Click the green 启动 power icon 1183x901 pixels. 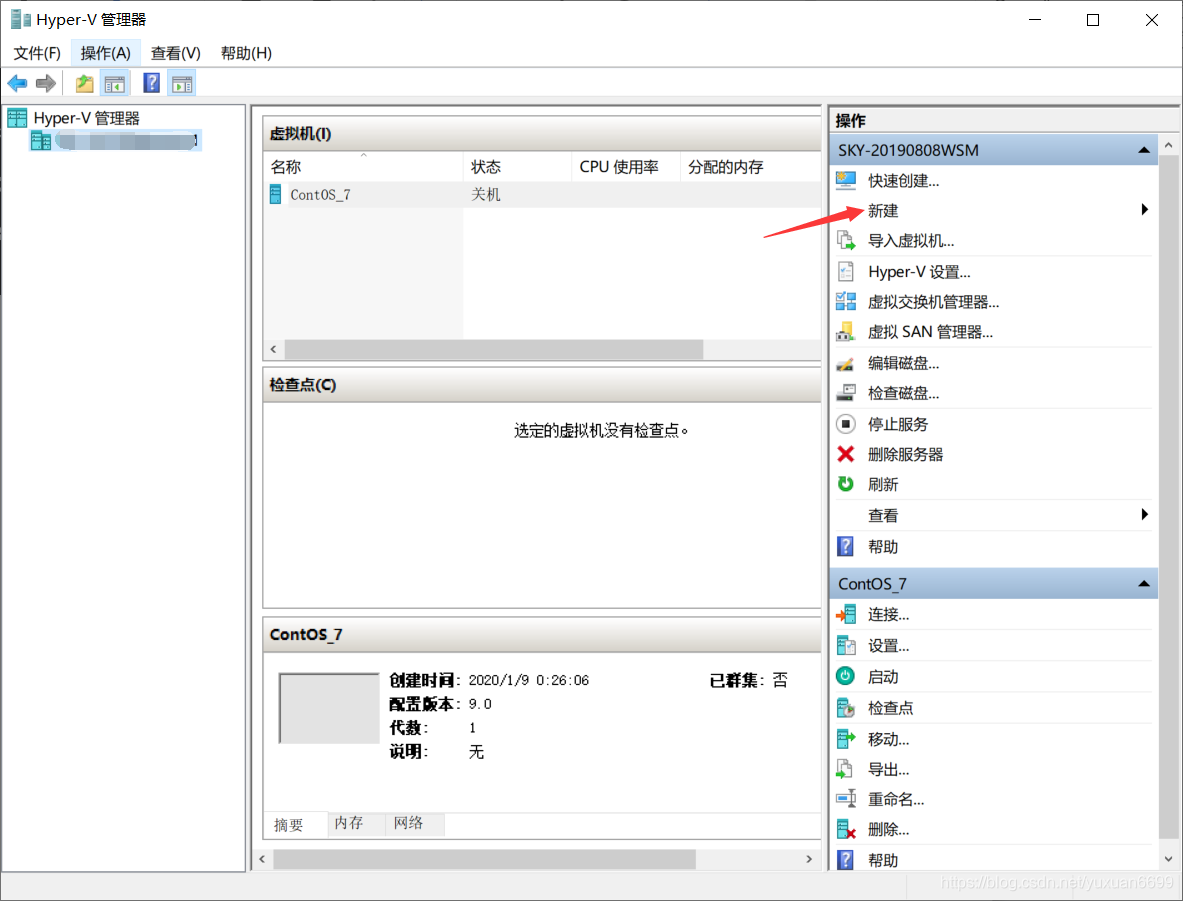pyautogui.click(x=846, y=676)
